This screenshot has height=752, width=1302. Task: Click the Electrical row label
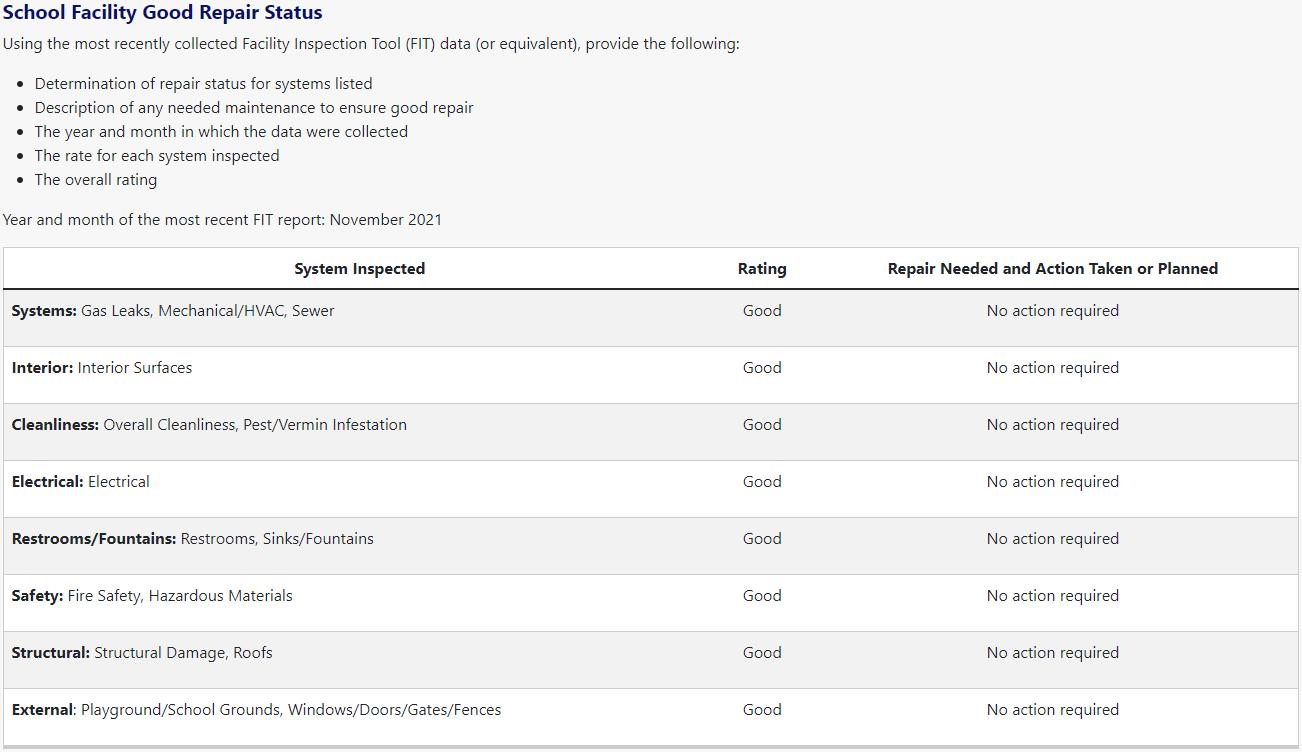(80, 482)
